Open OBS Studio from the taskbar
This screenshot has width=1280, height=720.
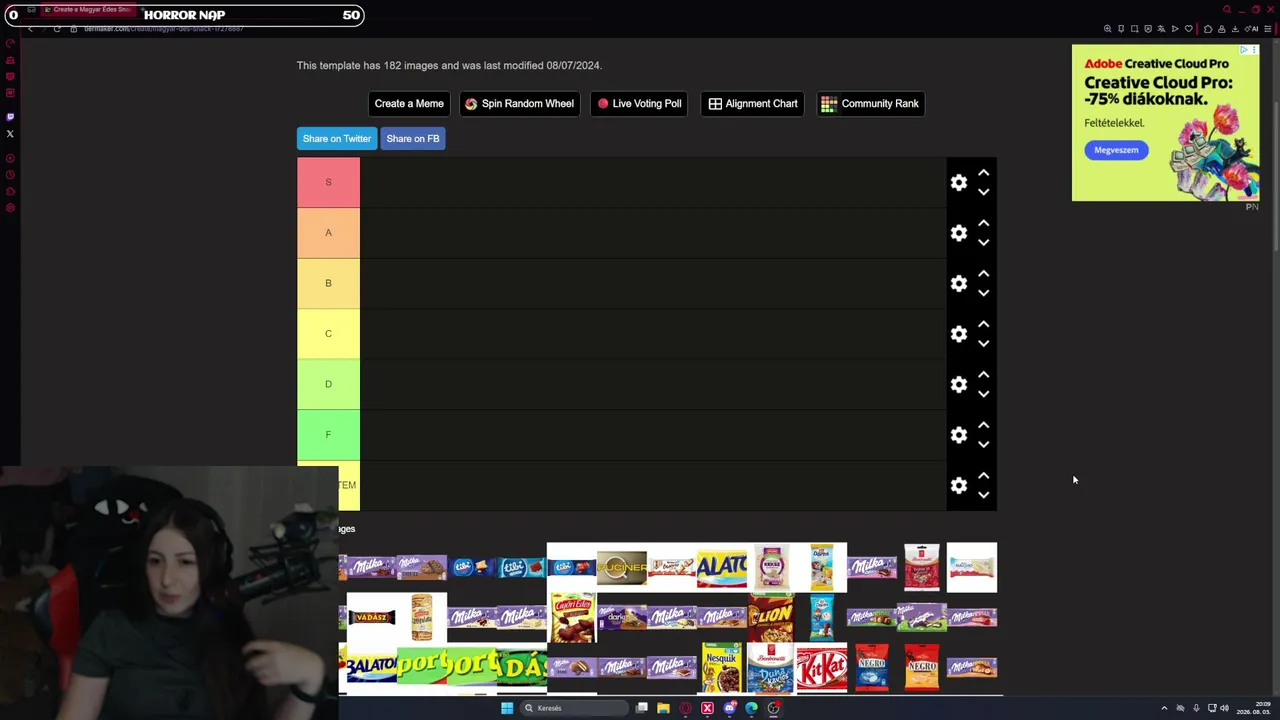(774, 708)
